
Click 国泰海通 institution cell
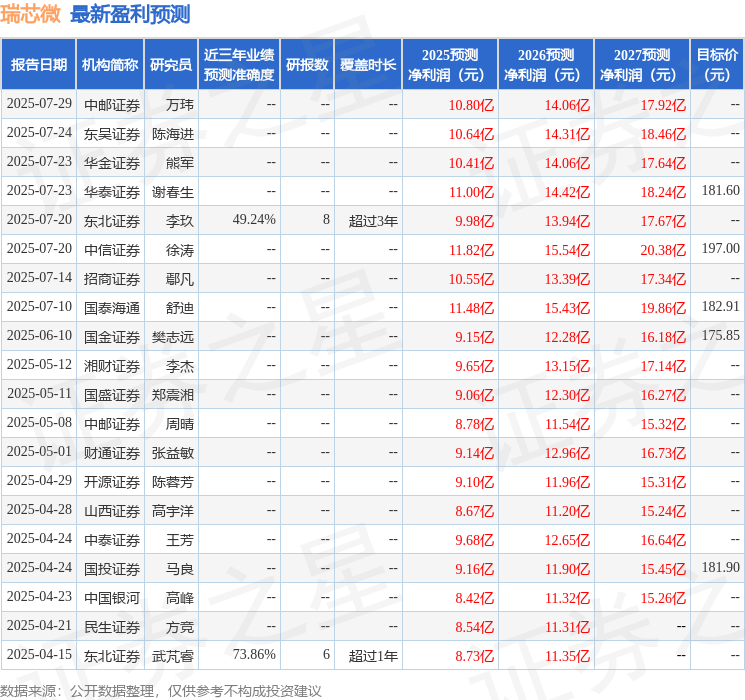[112, 308]
